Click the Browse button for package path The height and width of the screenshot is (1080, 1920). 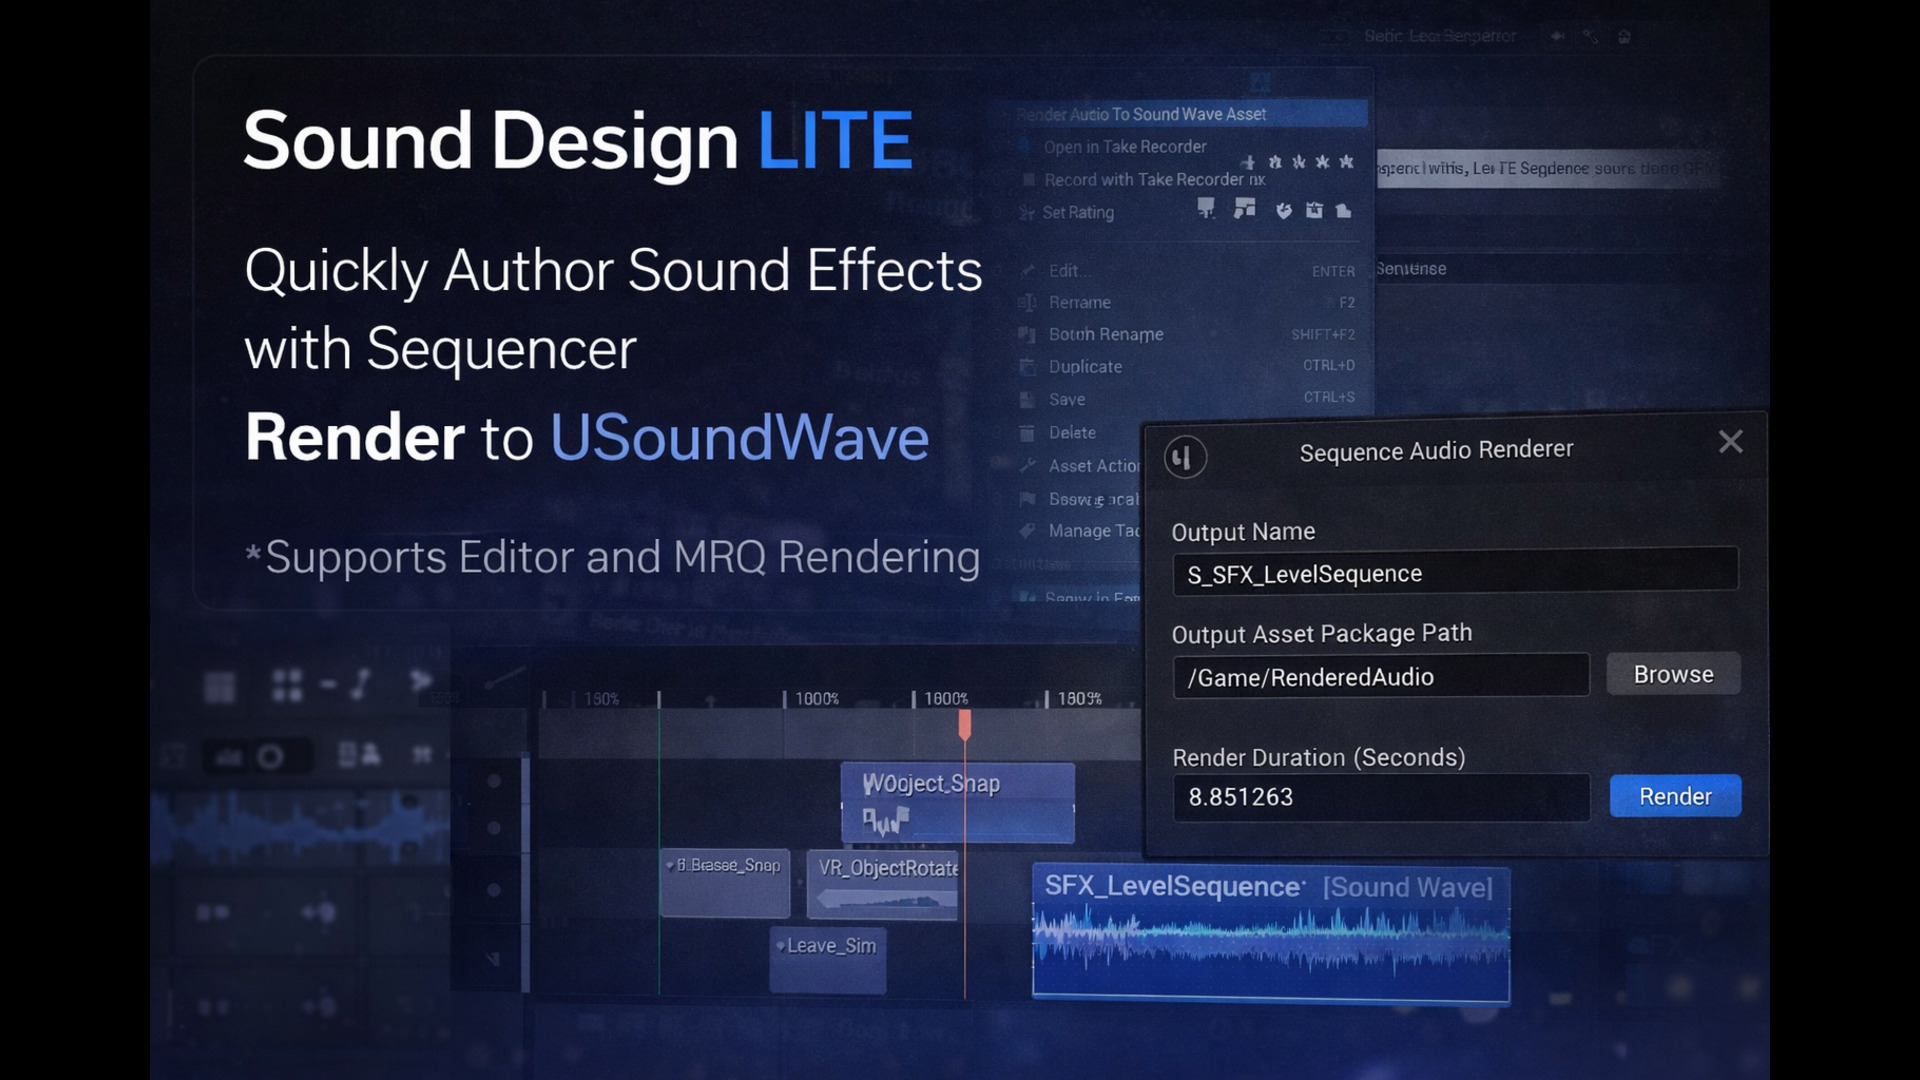point(1673,675)
